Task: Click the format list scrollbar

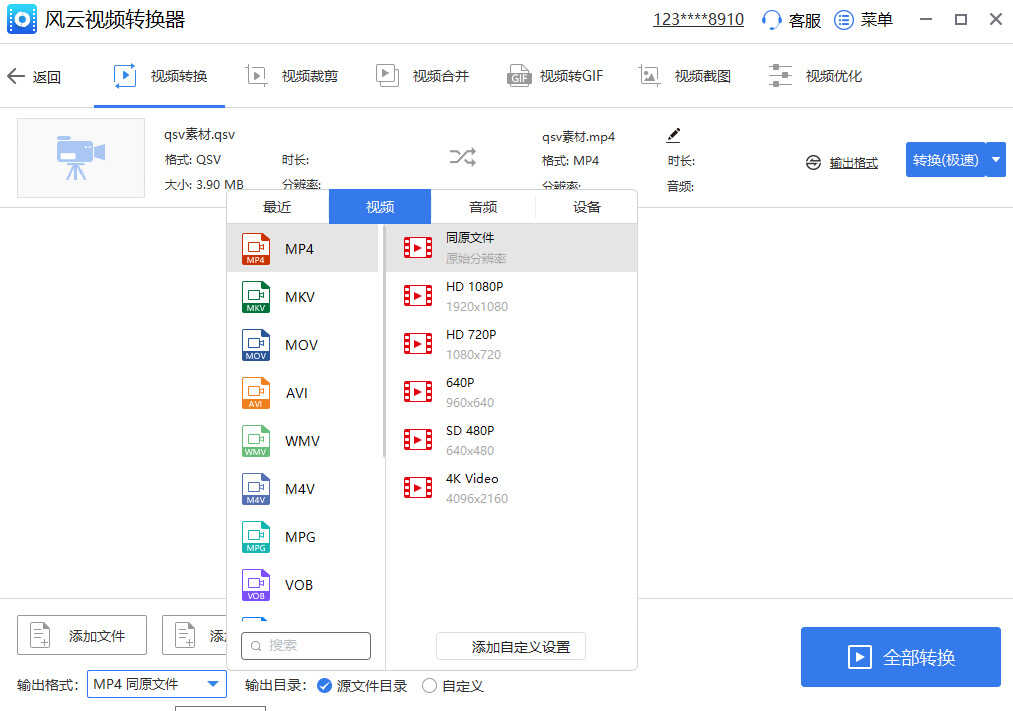Action: tap(384, 341)
